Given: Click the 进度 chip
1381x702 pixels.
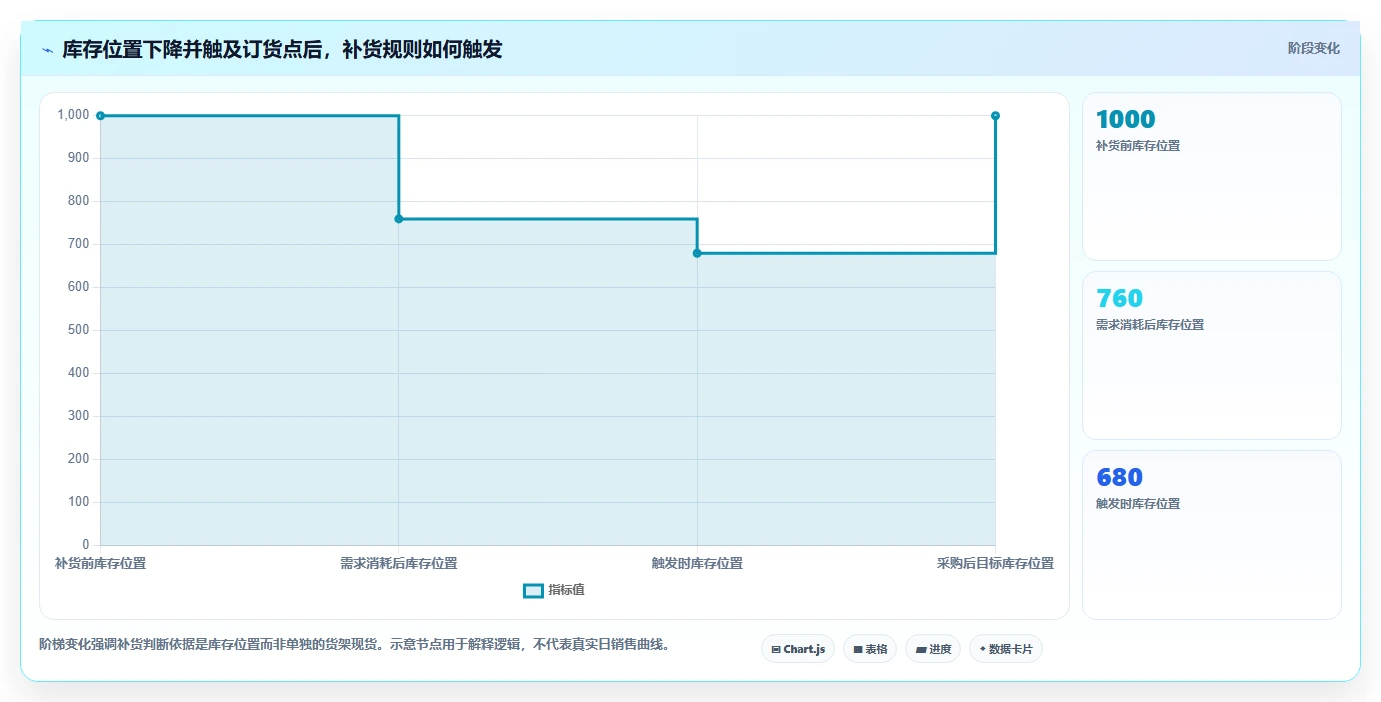Looking at the screenshot, I should pos(933,649).
